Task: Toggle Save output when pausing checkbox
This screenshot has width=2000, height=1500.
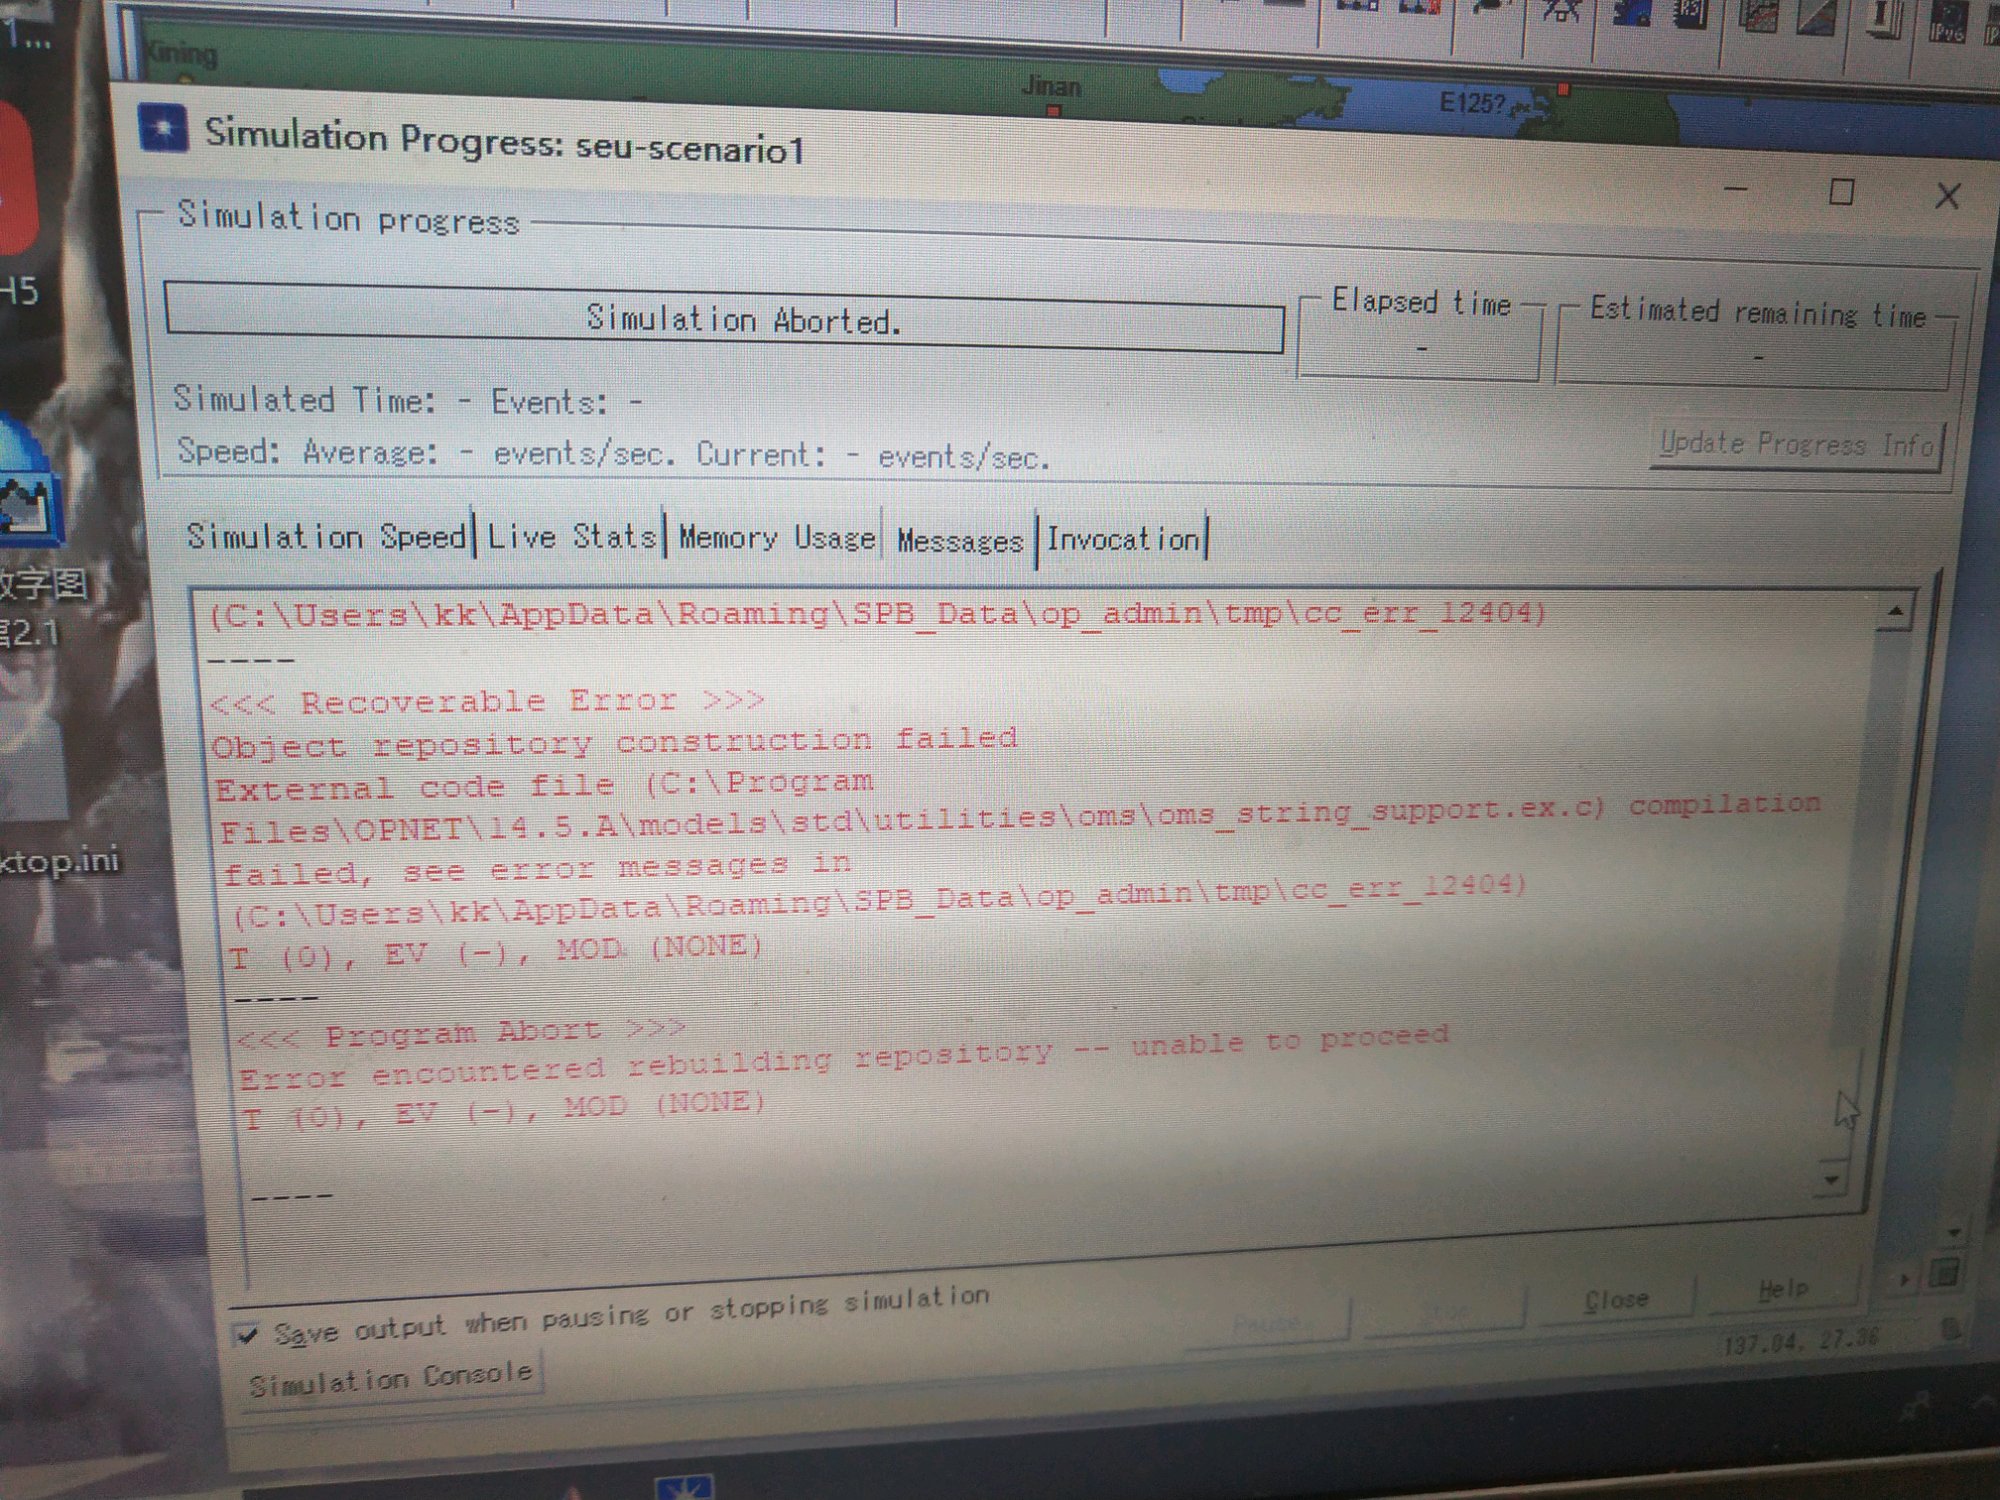Action: (246, 1334)
